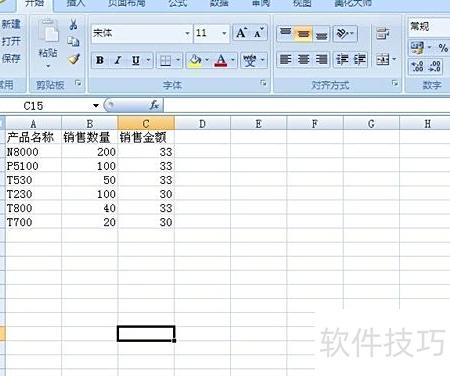
Task: Click the 打开 button
Action: tap(11, 41)
